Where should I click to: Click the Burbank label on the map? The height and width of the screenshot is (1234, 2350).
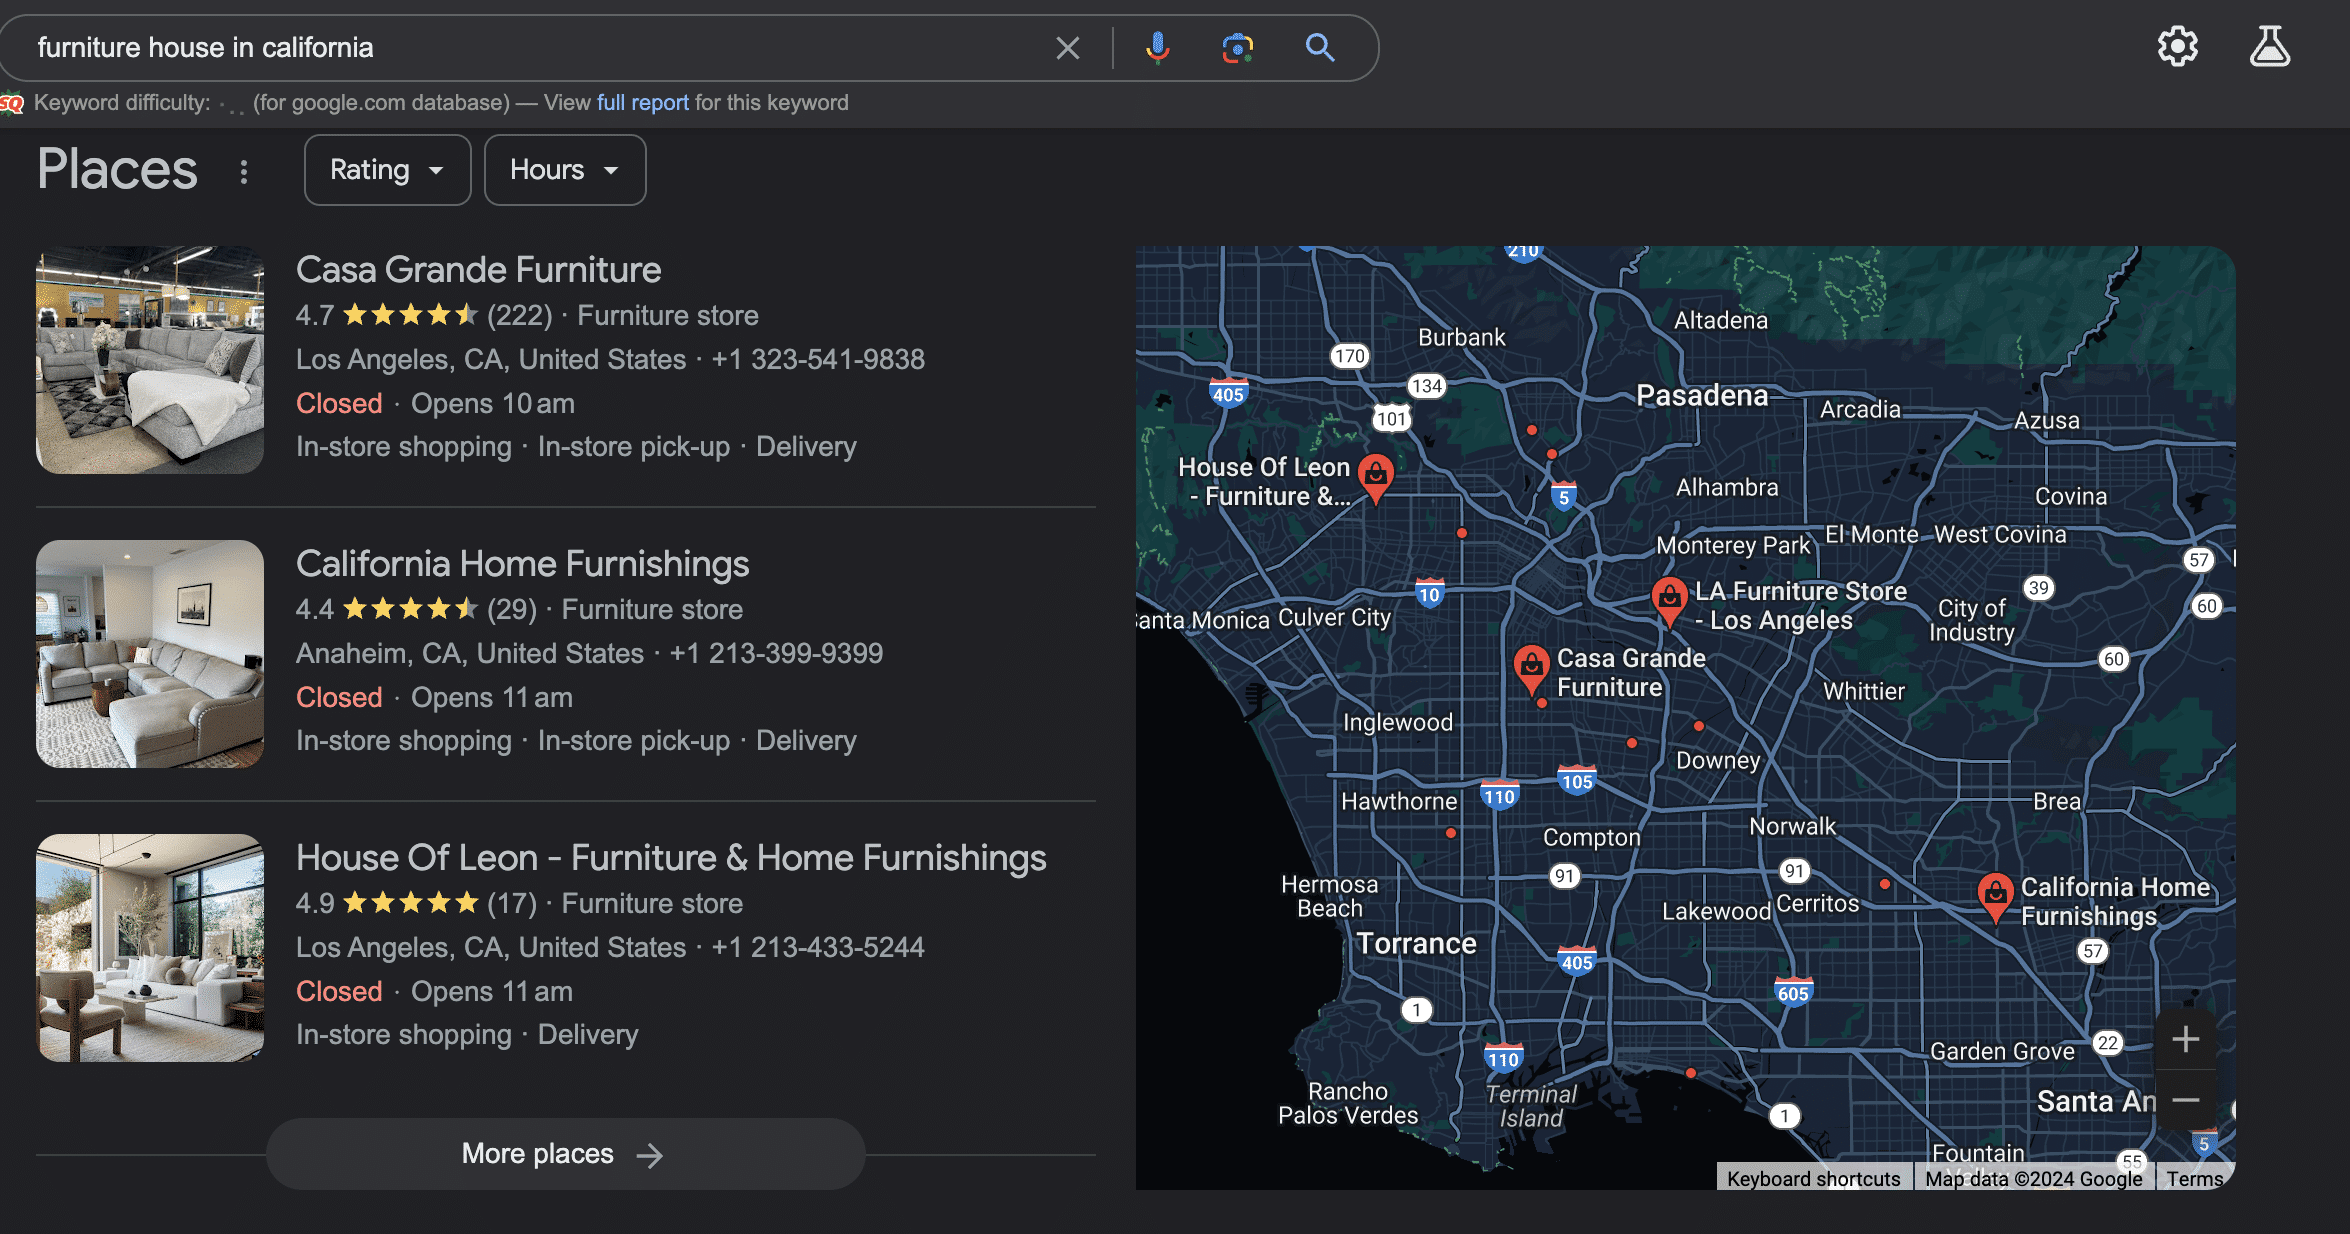click(1461, 338)
